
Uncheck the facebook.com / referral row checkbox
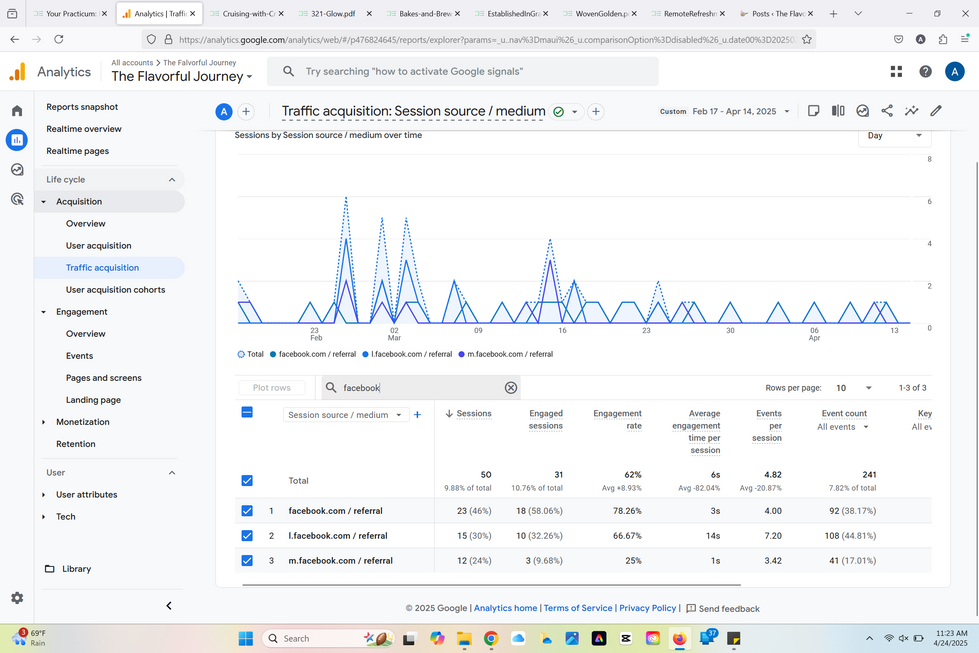coord(247,511)
